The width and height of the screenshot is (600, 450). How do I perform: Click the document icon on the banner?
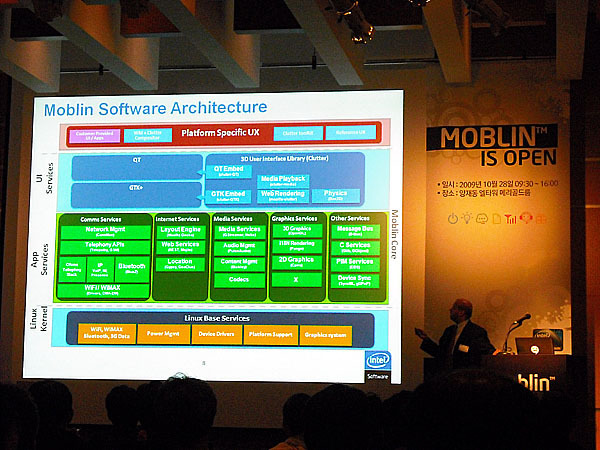(x=496, y=219)
